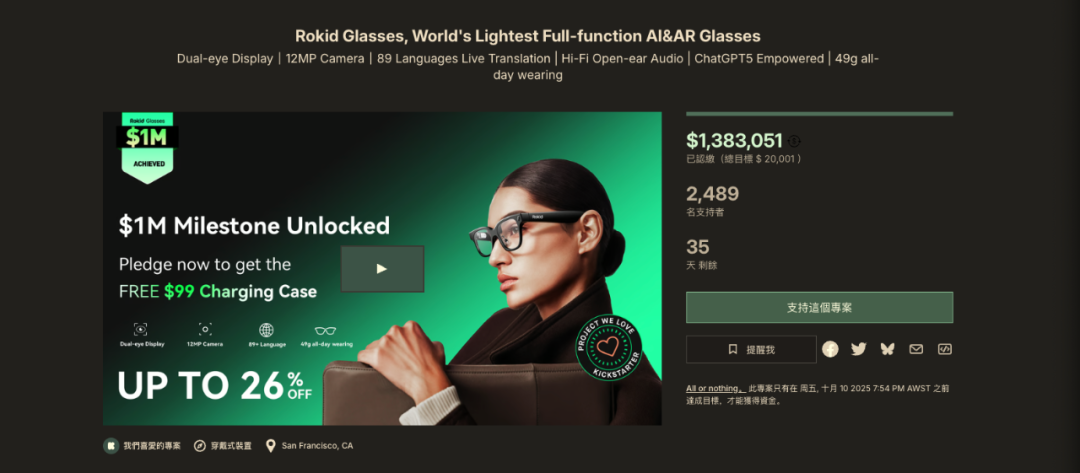Click the green 支持這個專案 button
The width and height of the screenshot is (1080, 473).
pyautogui.click(x=819, y=307)
